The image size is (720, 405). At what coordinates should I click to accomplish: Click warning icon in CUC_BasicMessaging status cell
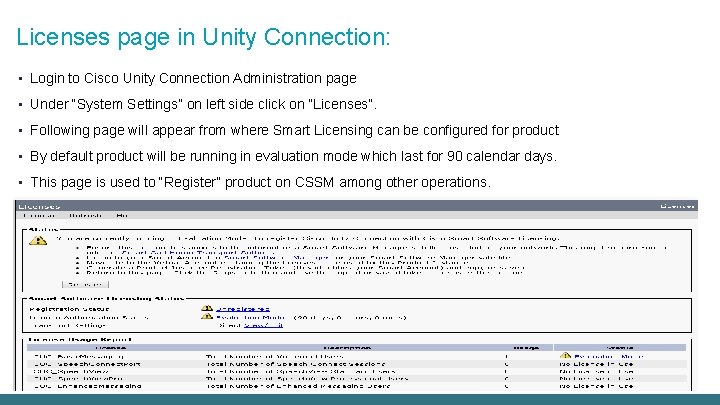(565, 355)
